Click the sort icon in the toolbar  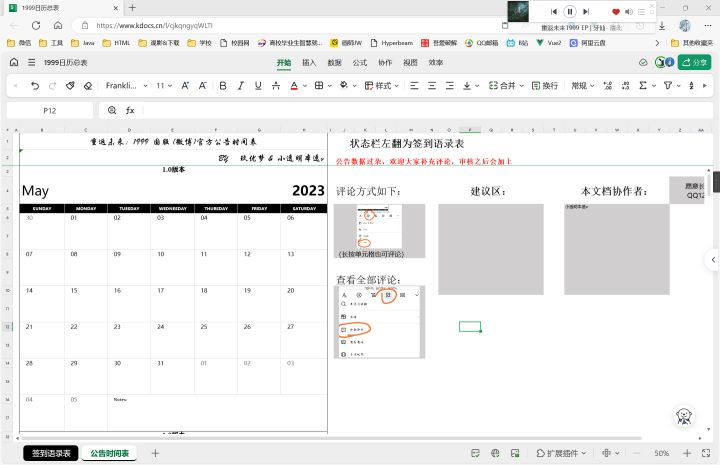(x=691, y=85)
